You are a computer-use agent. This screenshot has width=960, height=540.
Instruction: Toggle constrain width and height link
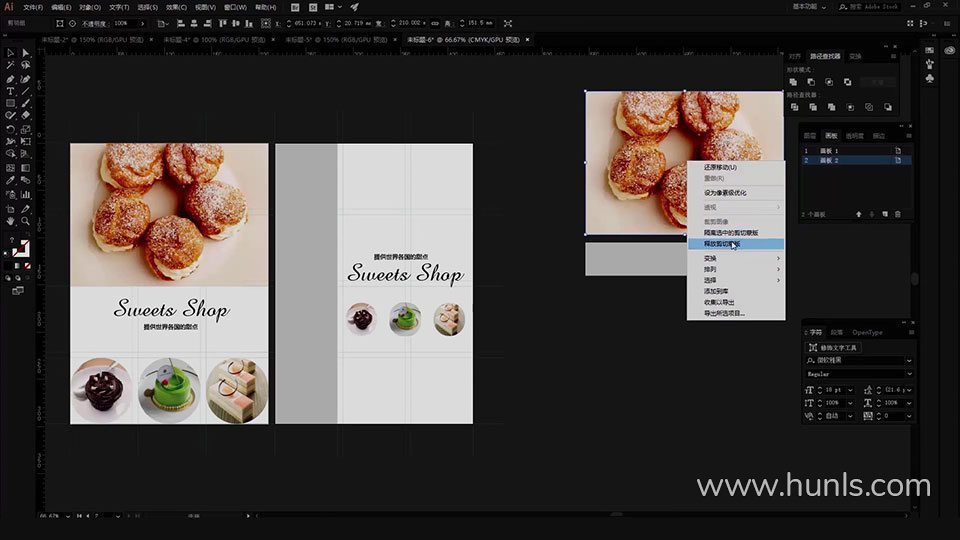435,23
